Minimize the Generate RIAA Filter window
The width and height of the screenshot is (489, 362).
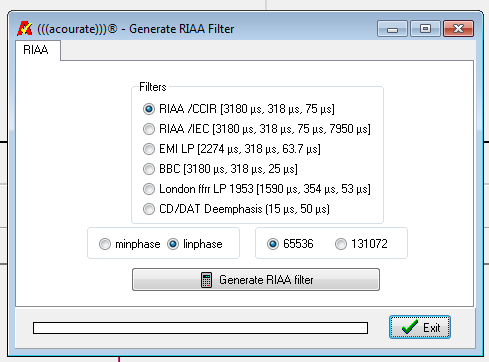(392, 29)
